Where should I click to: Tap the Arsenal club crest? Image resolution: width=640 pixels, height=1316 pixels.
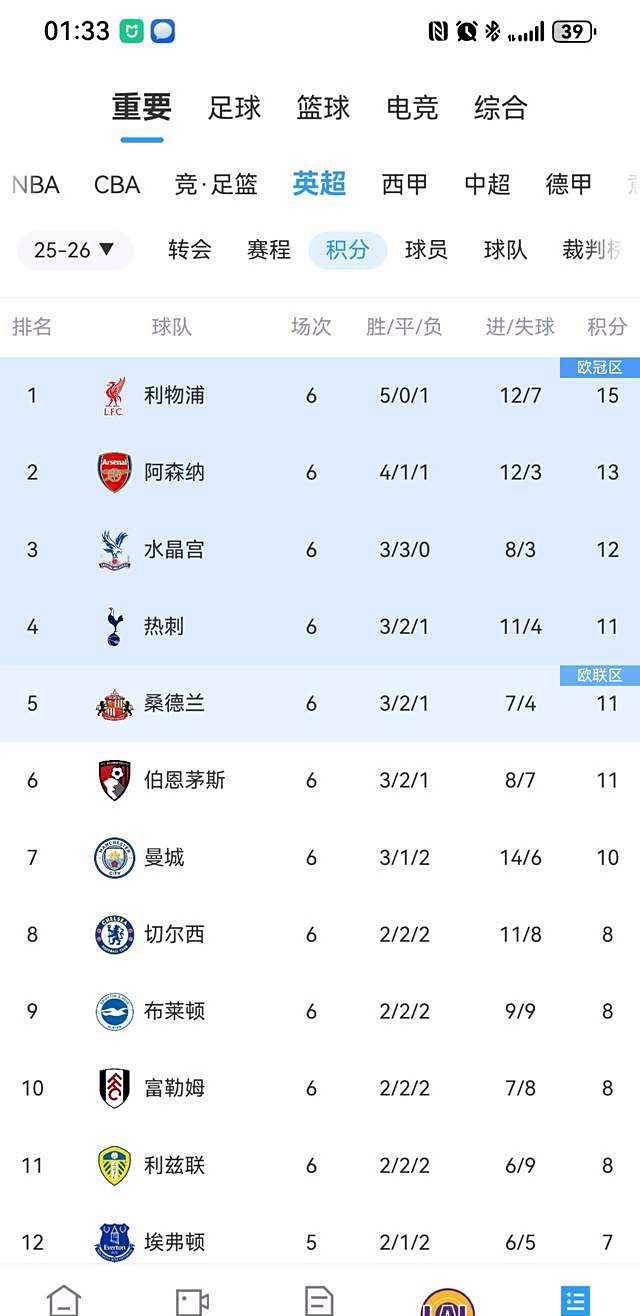pos(114,472)
